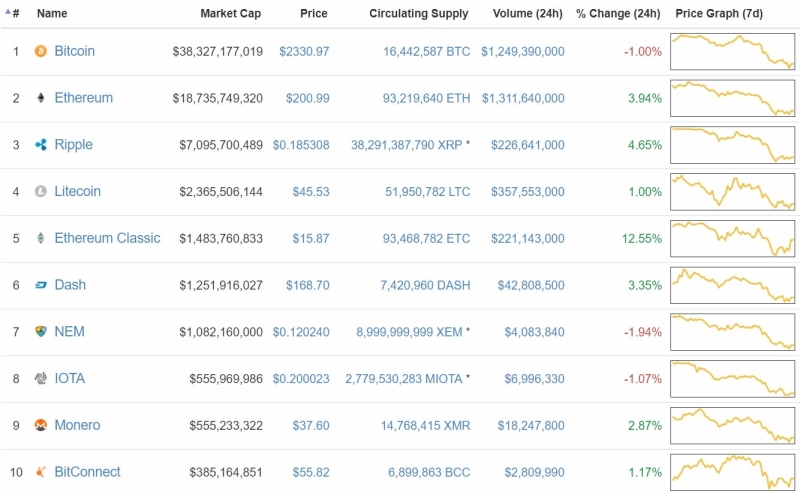
Task: Click Ethereum volume $1,311,640,000
Action: [523, 98]
